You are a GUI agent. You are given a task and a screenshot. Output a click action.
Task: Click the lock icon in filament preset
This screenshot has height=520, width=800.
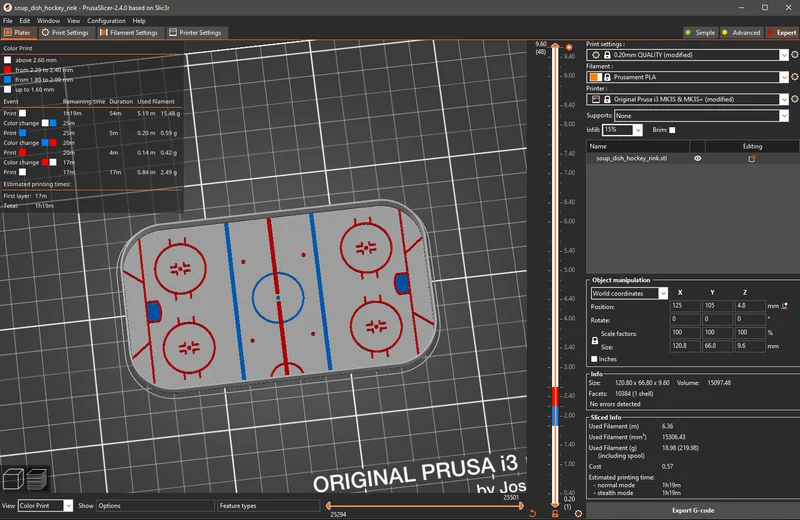607,77
